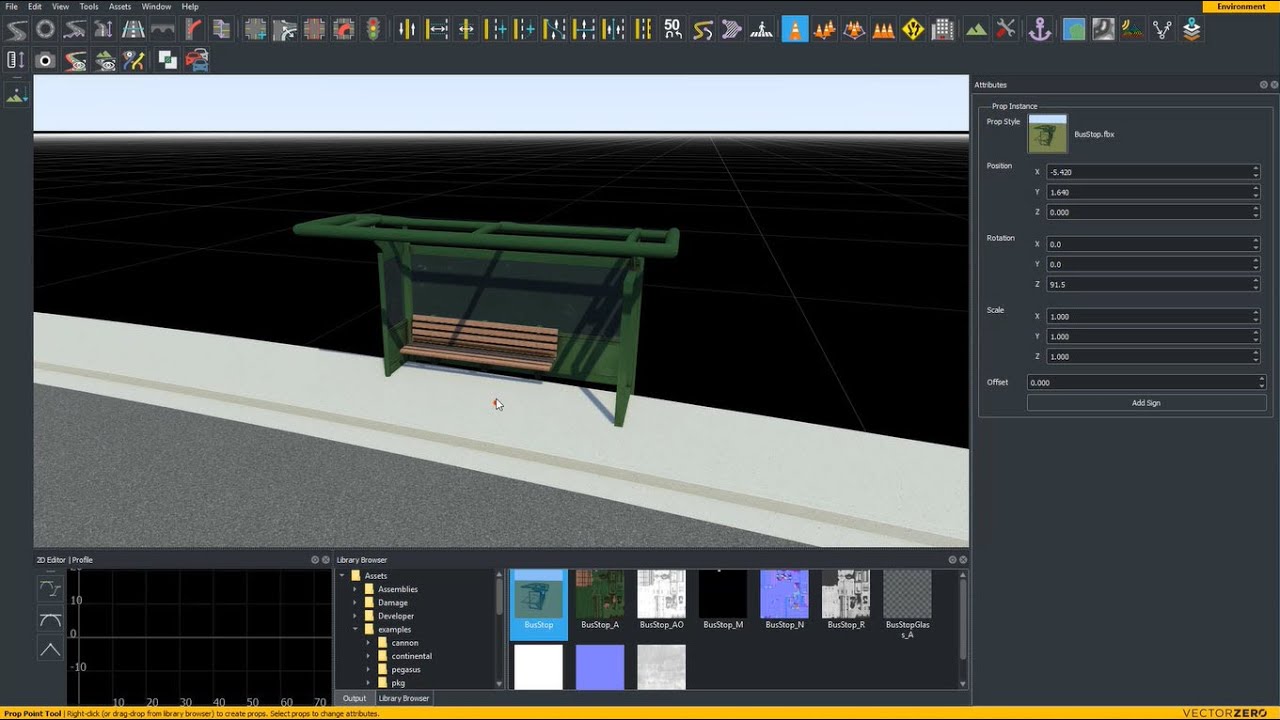Toggle road visibility eye icon
This screenshot has height=720, width=1280.
coord(76,61)
